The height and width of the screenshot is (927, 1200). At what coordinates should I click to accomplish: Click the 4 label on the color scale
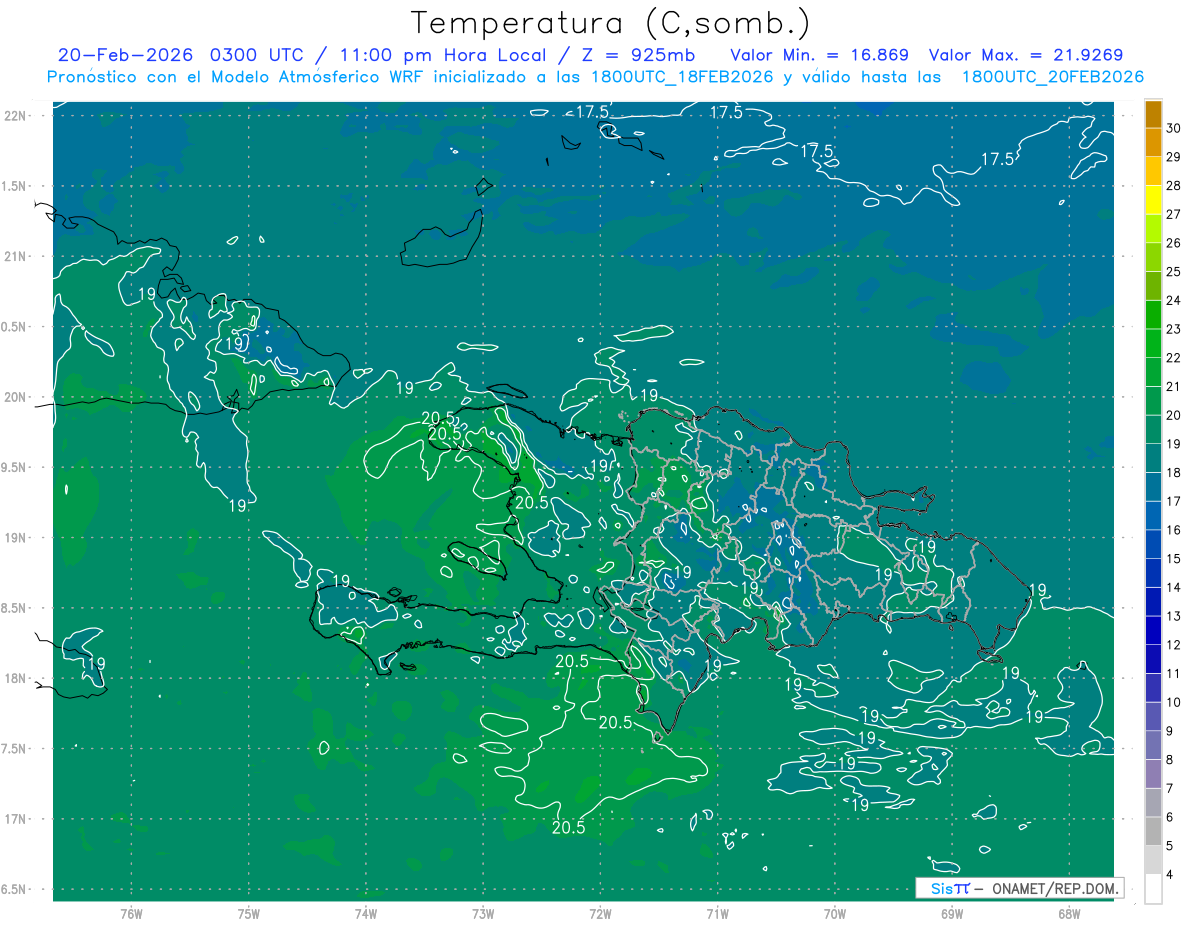1171,875
